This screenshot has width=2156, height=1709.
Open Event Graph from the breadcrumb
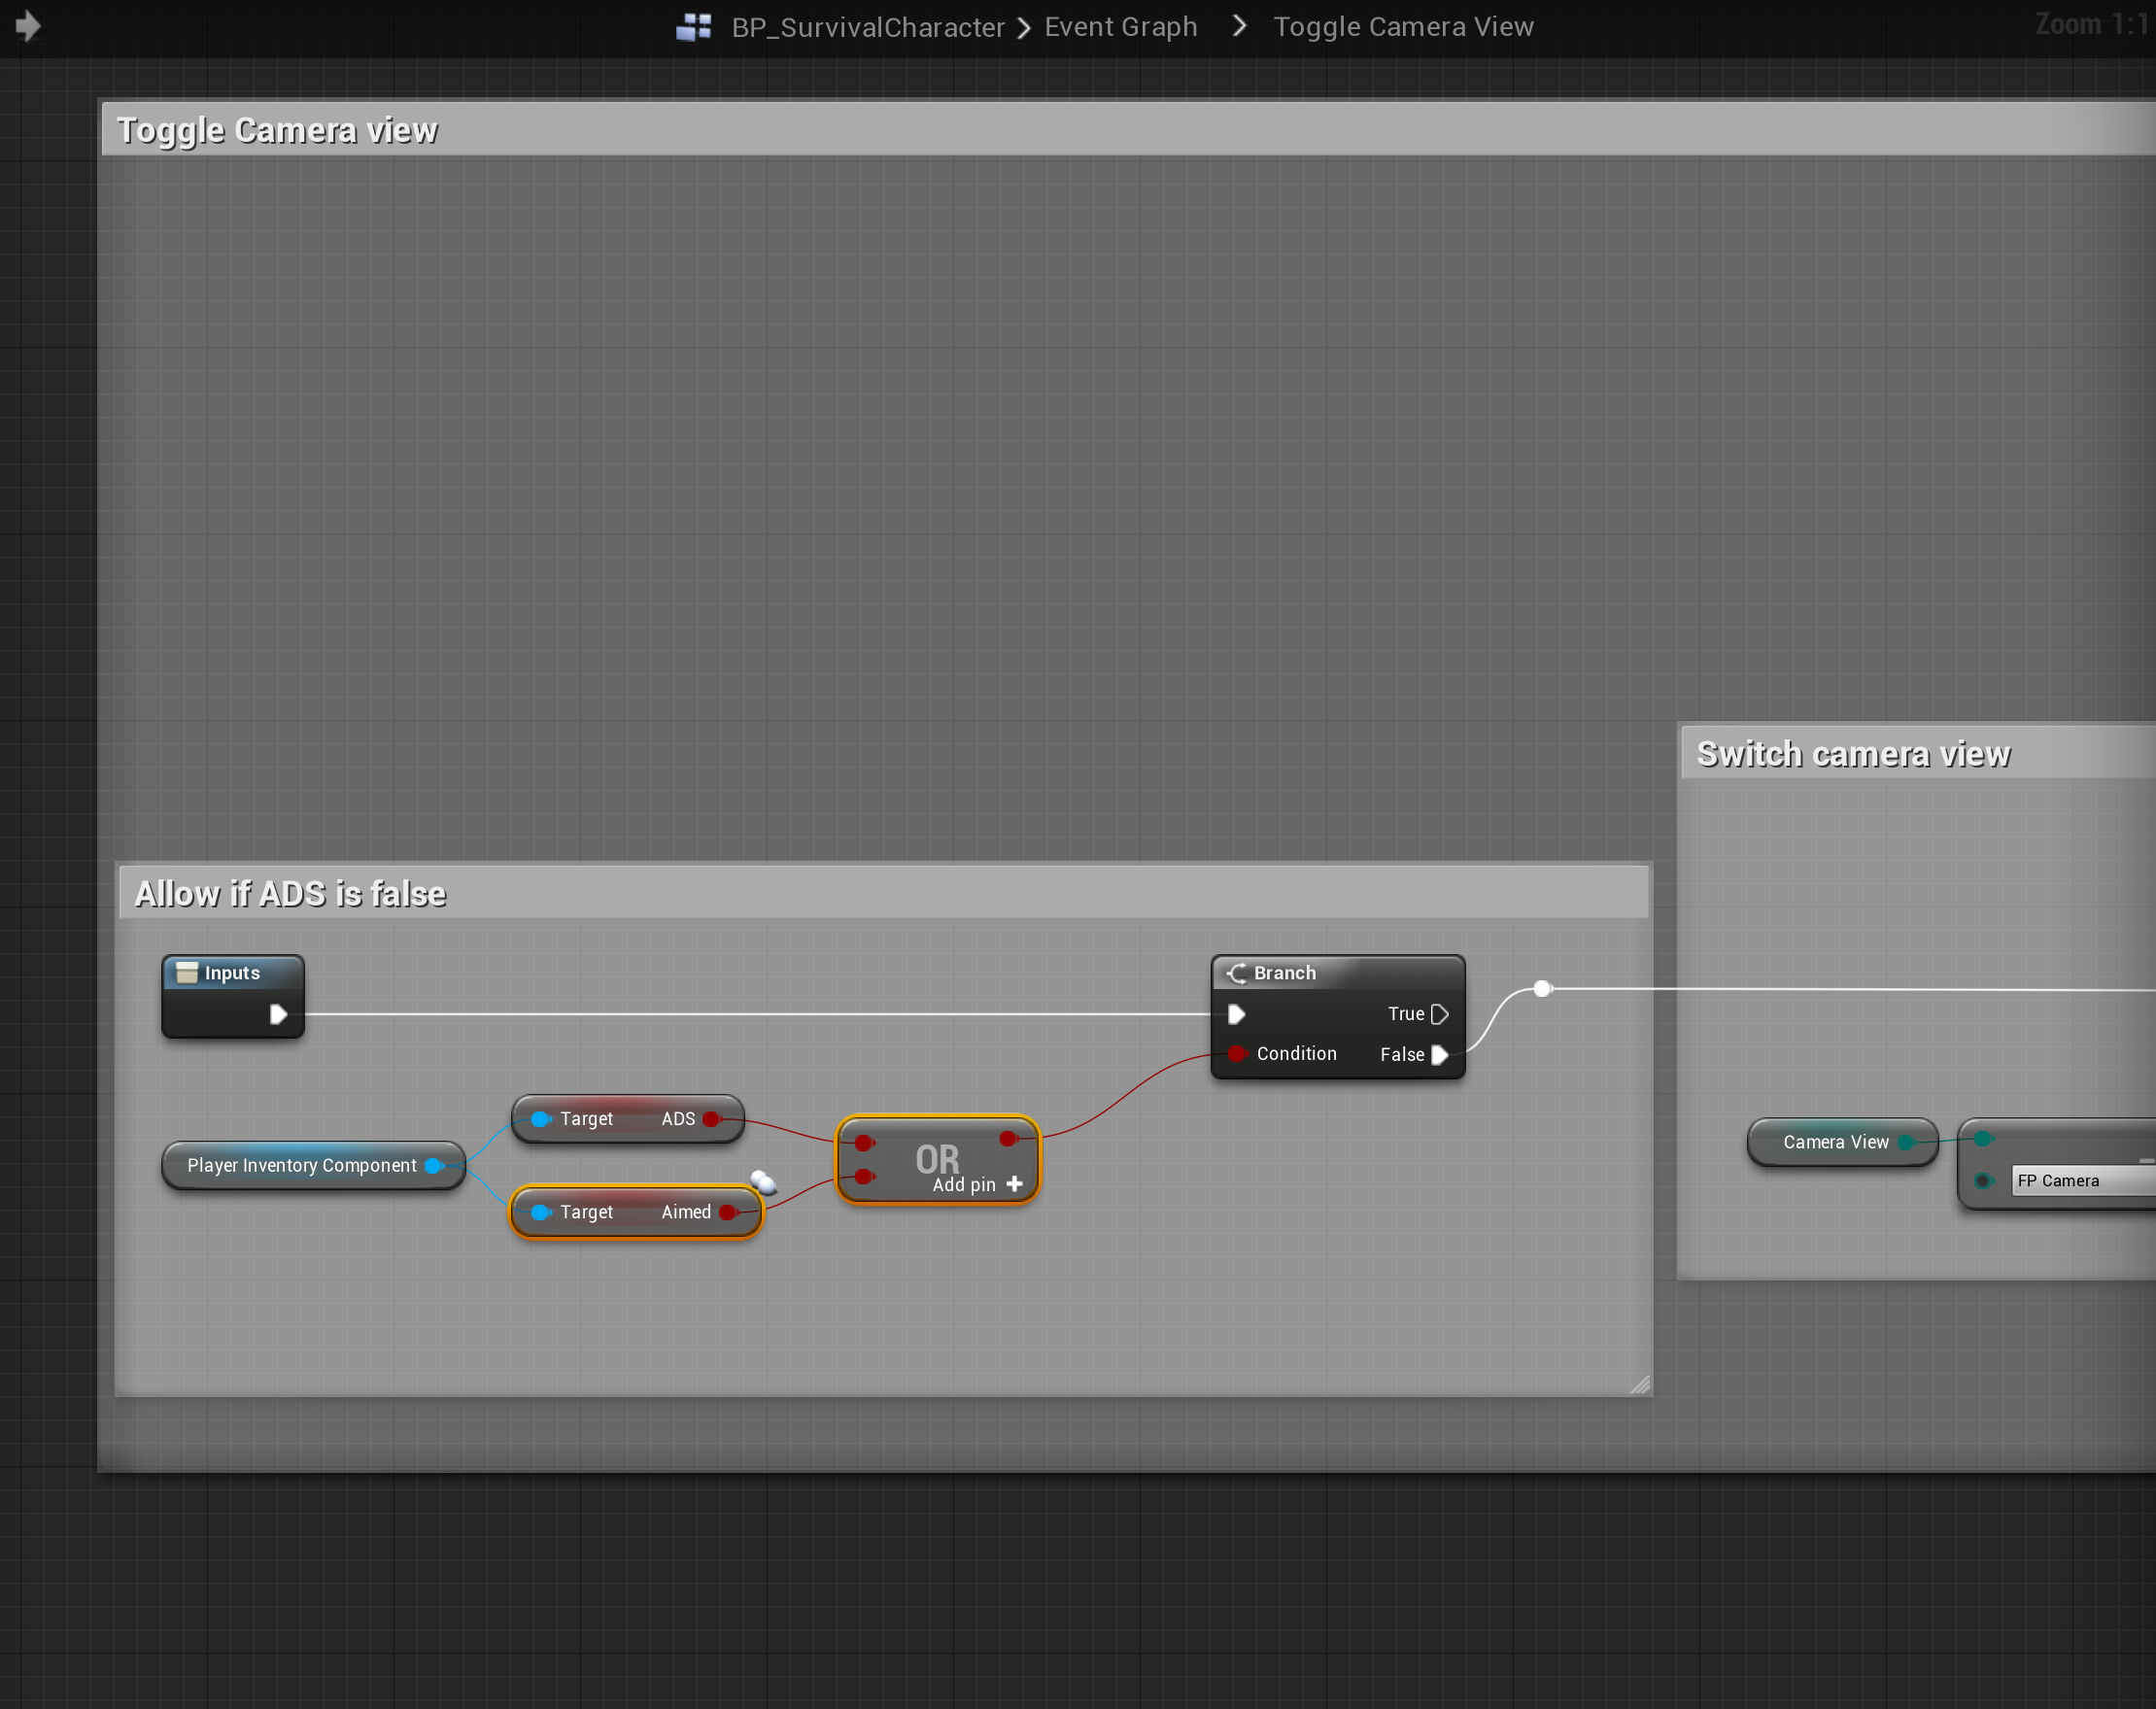[1120, 27]
